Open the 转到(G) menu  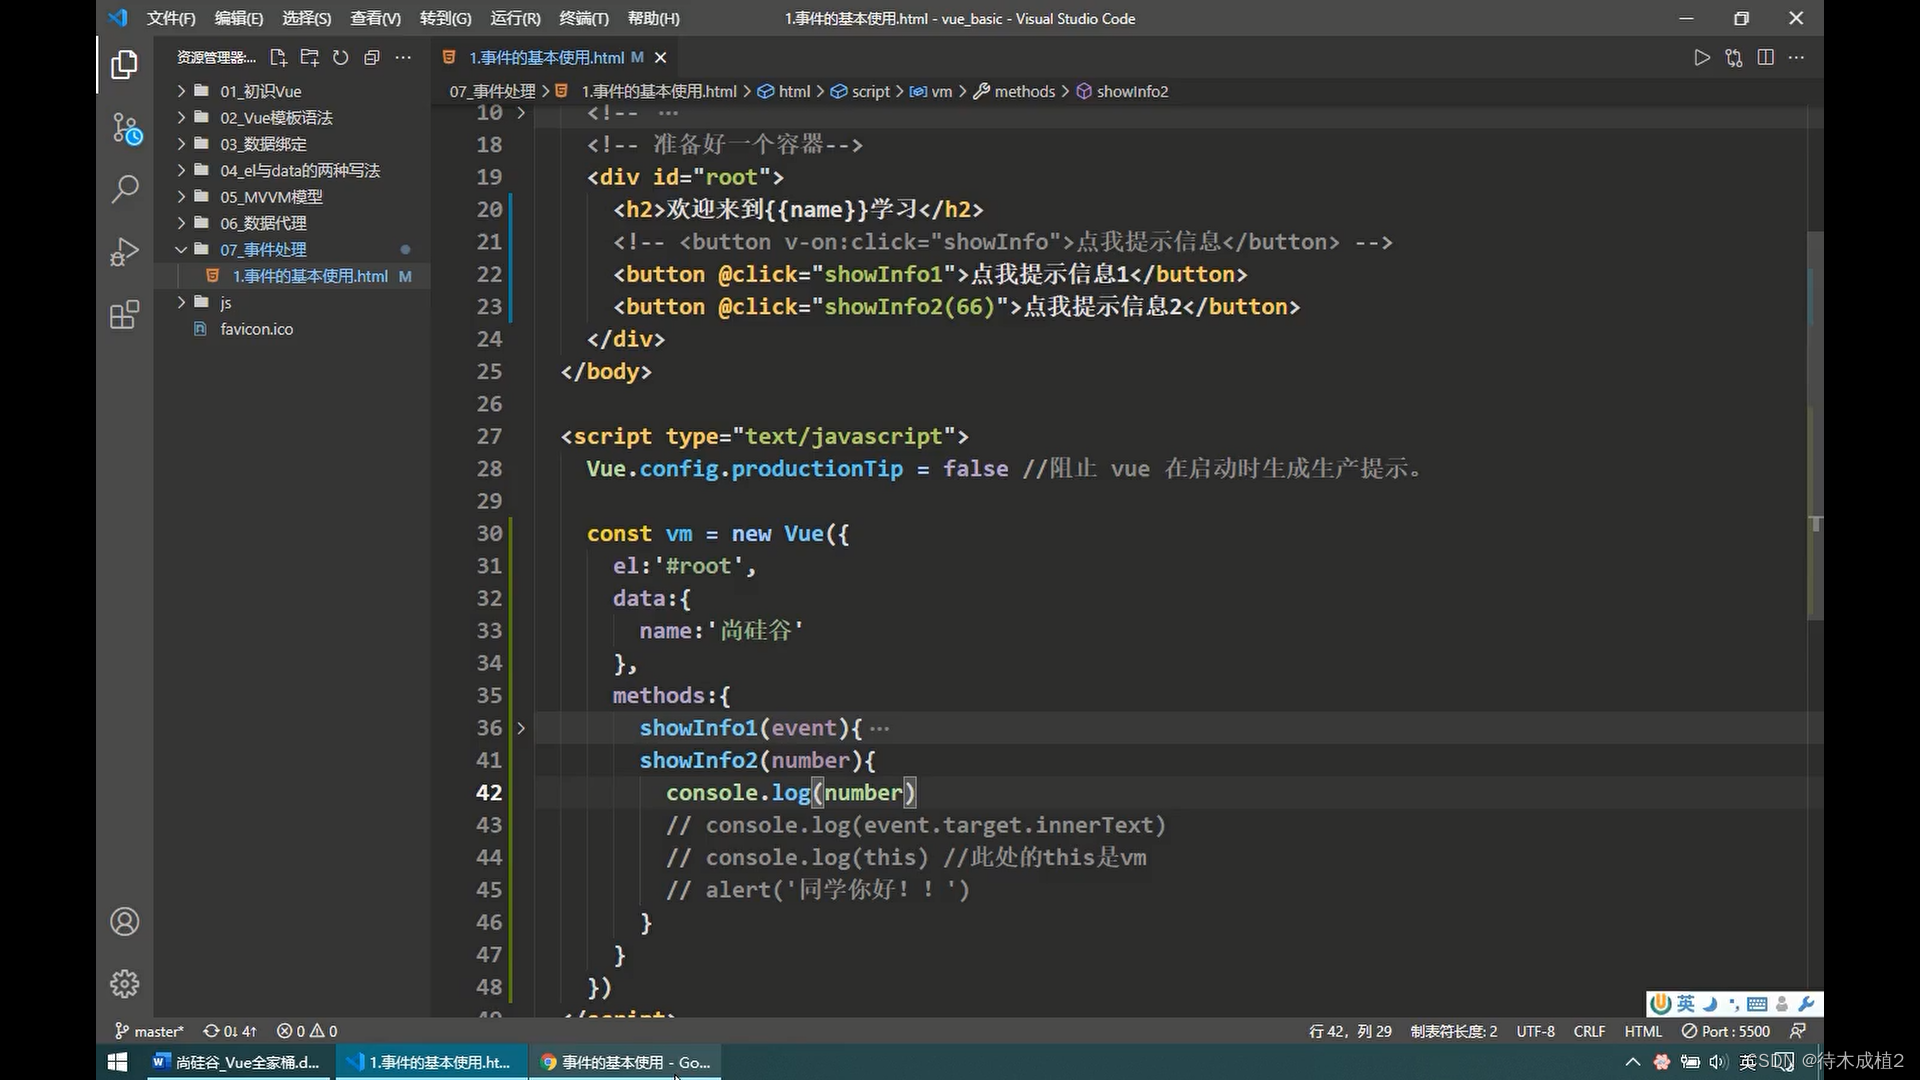(445, 18)
